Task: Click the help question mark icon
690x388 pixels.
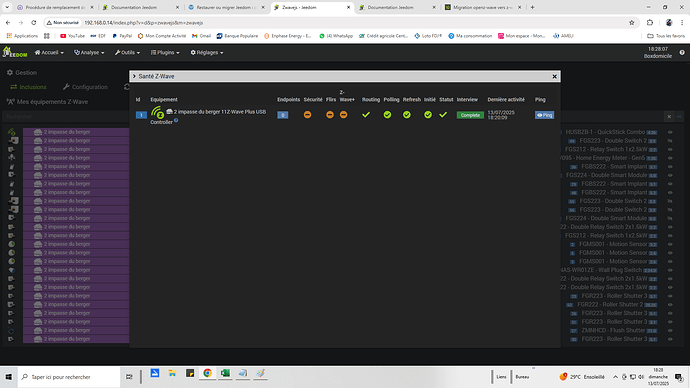Action: click(x=682, y=52)
